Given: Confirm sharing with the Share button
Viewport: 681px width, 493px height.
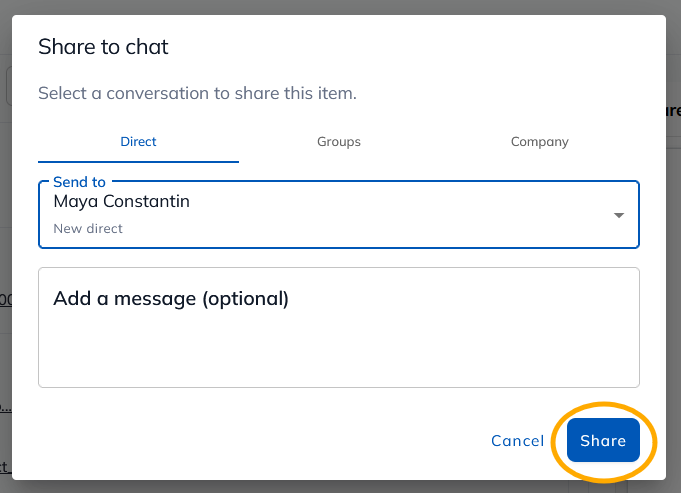Looking at the screenshot, I should [x=603, y=440].
